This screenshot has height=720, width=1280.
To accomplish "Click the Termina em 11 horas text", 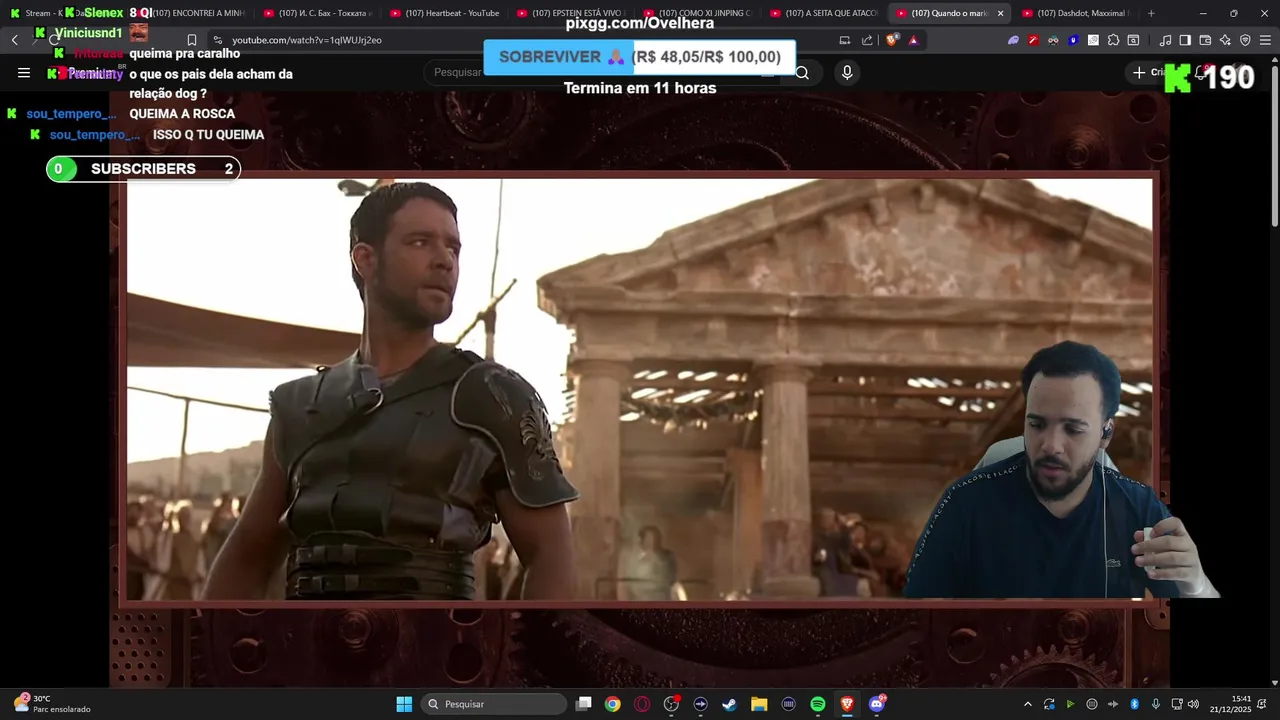I will [x=640, y=88].
